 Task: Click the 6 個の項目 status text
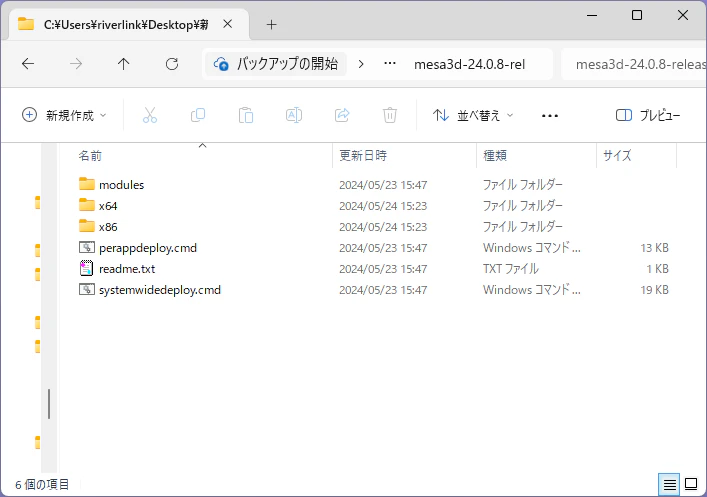(42, 485)
